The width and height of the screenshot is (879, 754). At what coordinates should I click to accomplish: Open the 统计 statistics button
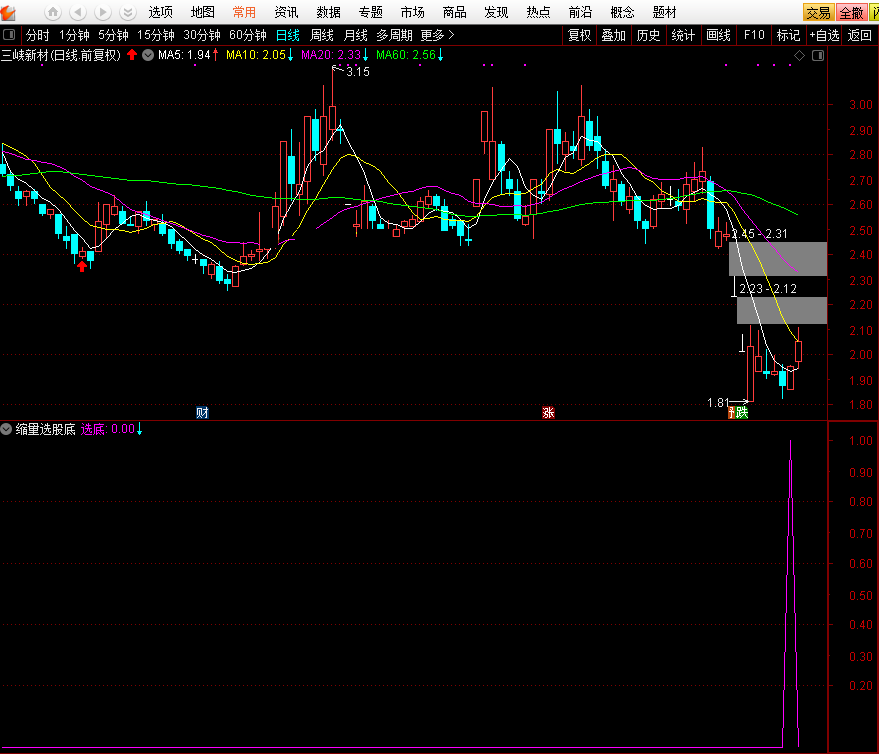pyautogui.click(x=683, y=35)
